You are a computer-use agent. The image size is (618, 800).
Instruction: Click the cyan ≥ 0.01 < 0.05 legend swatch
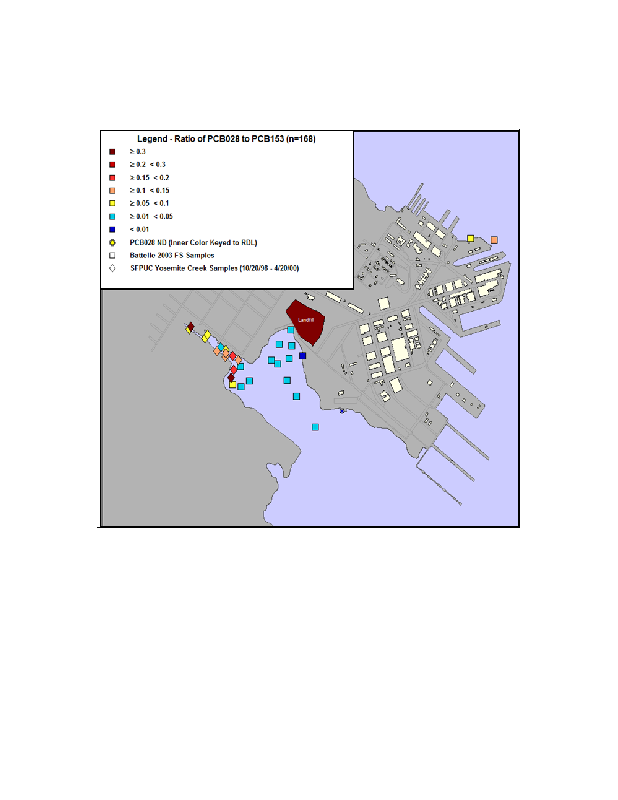point(112,216)
